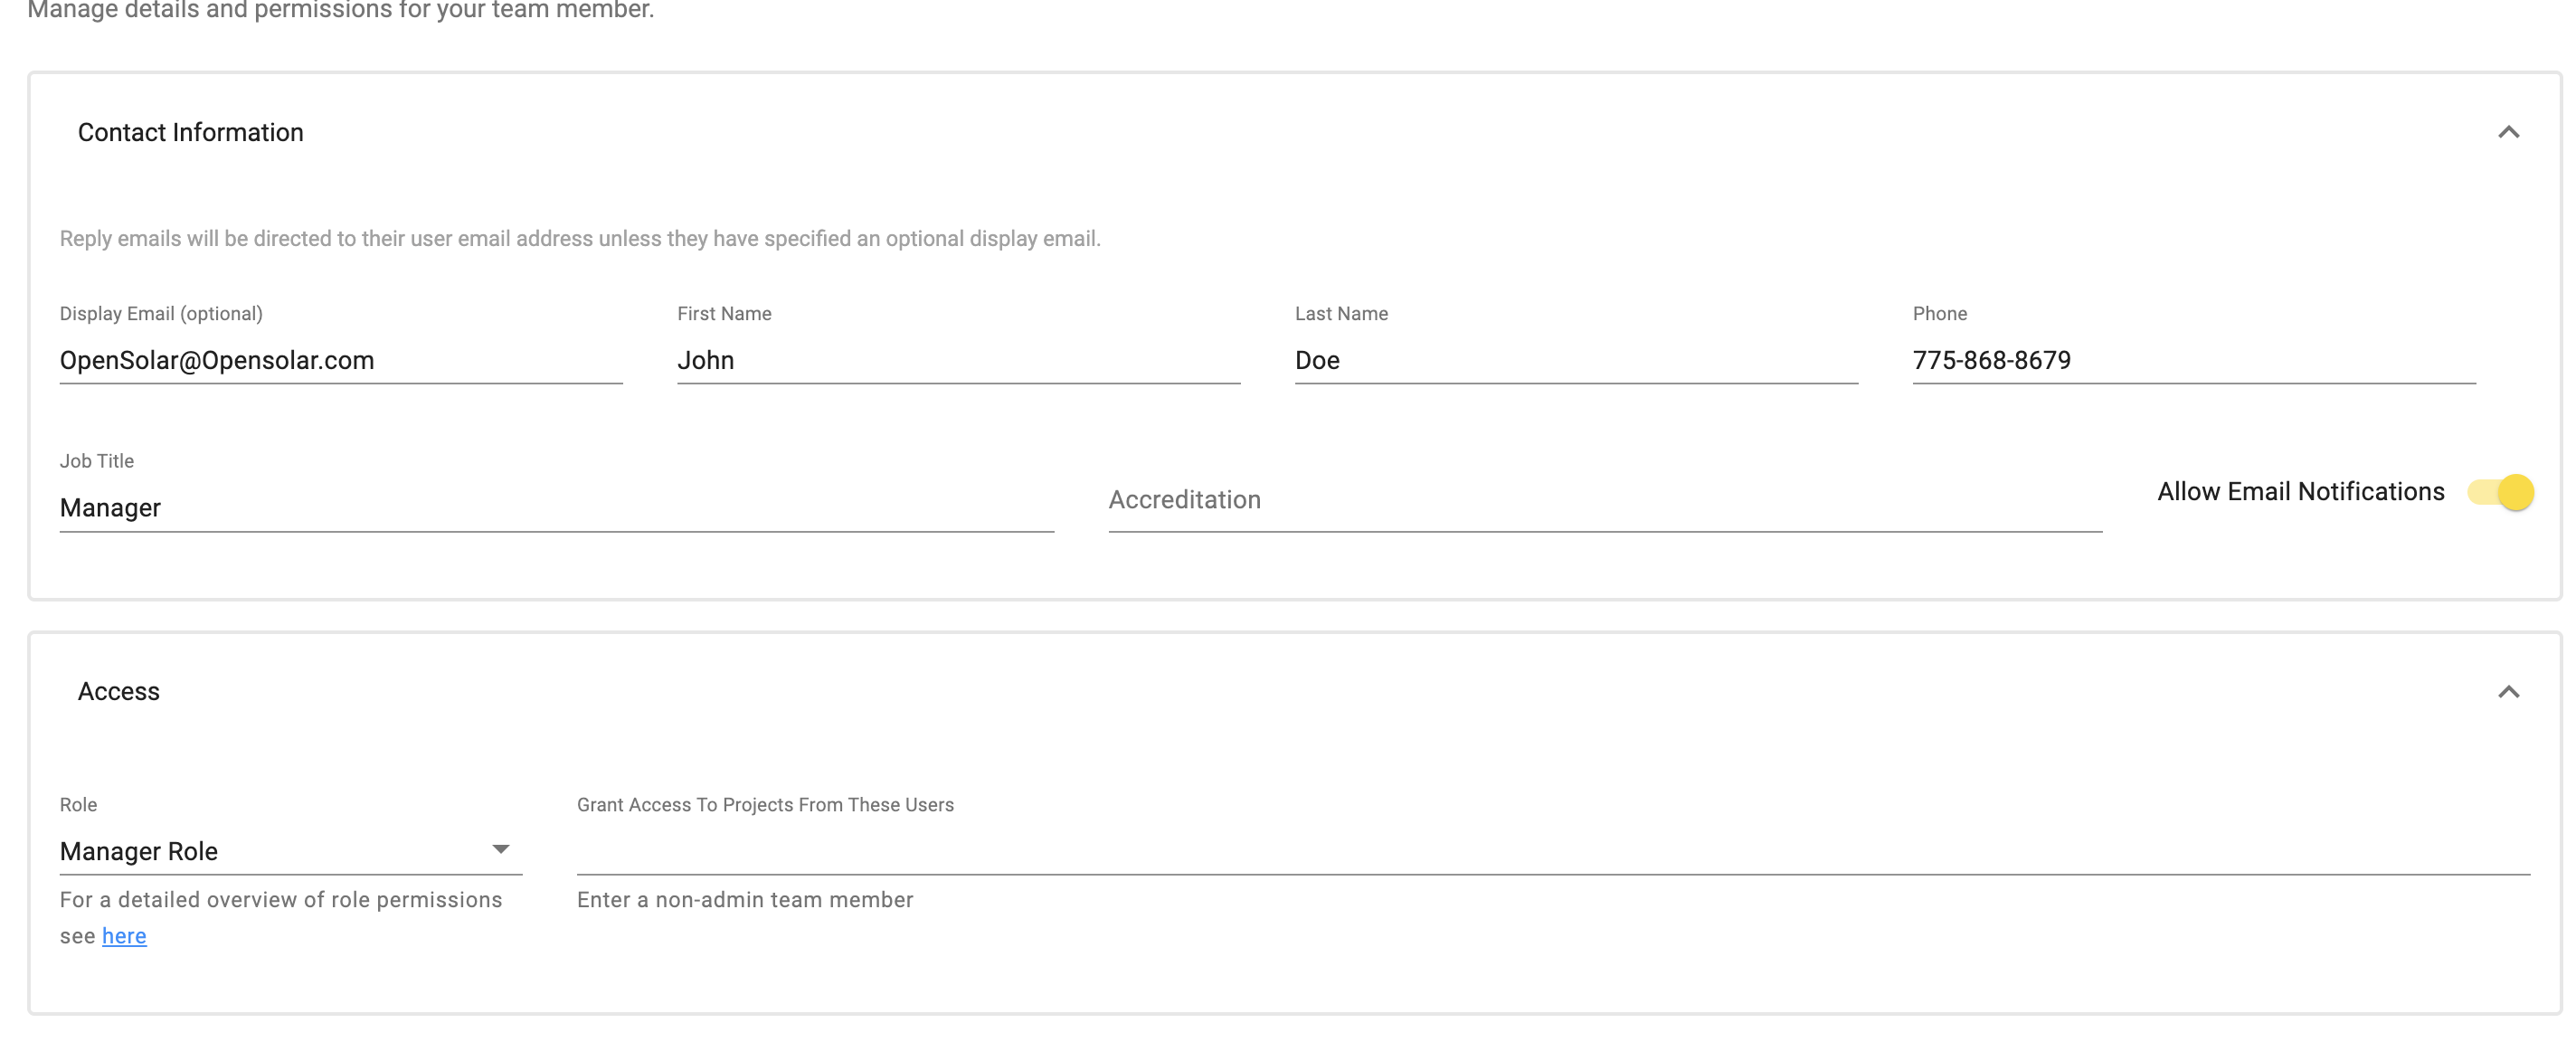Open the role permissions 'here' link

click(124, 936)
